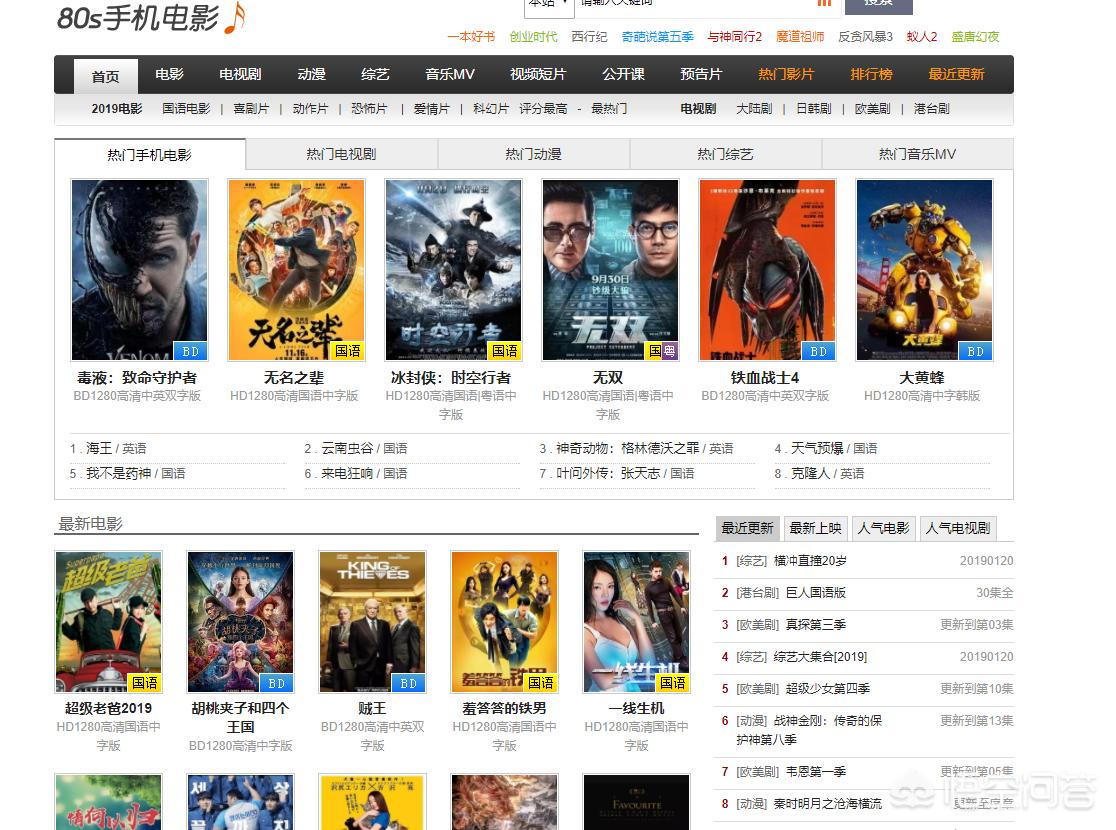Screen dimensions: 1116x830
Task: Open 韦恩第一季 in updates list
Action: [816, 772]
